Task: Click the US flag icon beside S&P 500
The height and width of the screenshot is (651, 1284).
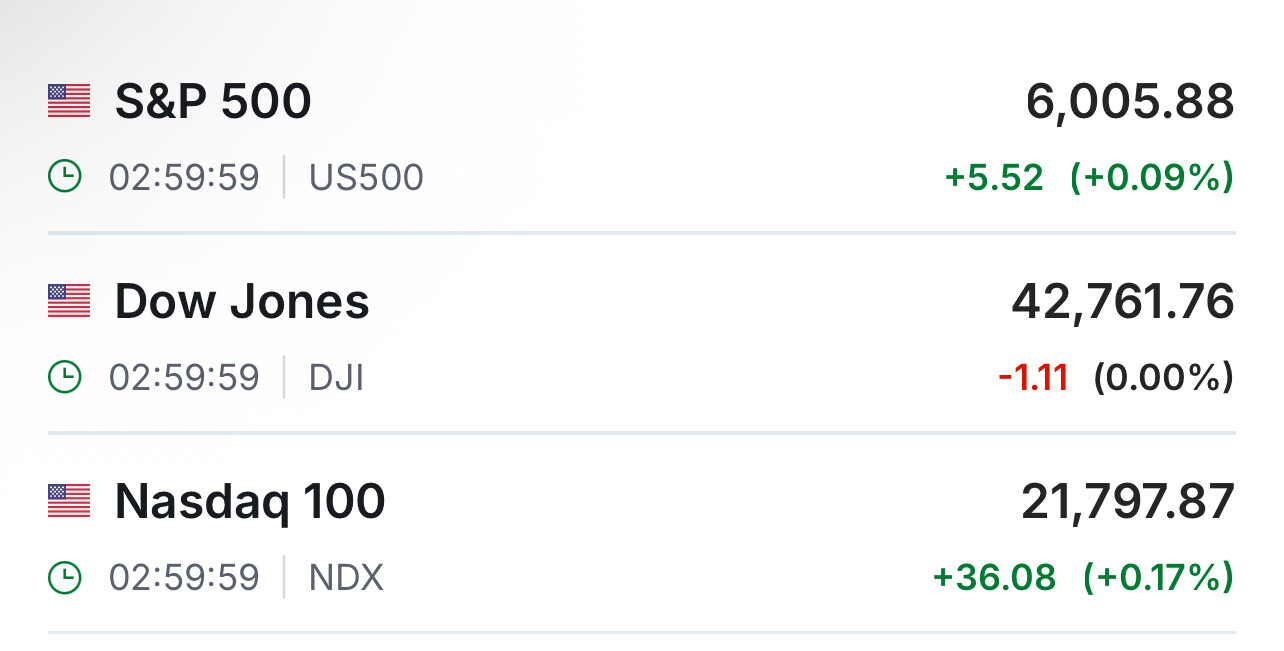Action: 69,101
